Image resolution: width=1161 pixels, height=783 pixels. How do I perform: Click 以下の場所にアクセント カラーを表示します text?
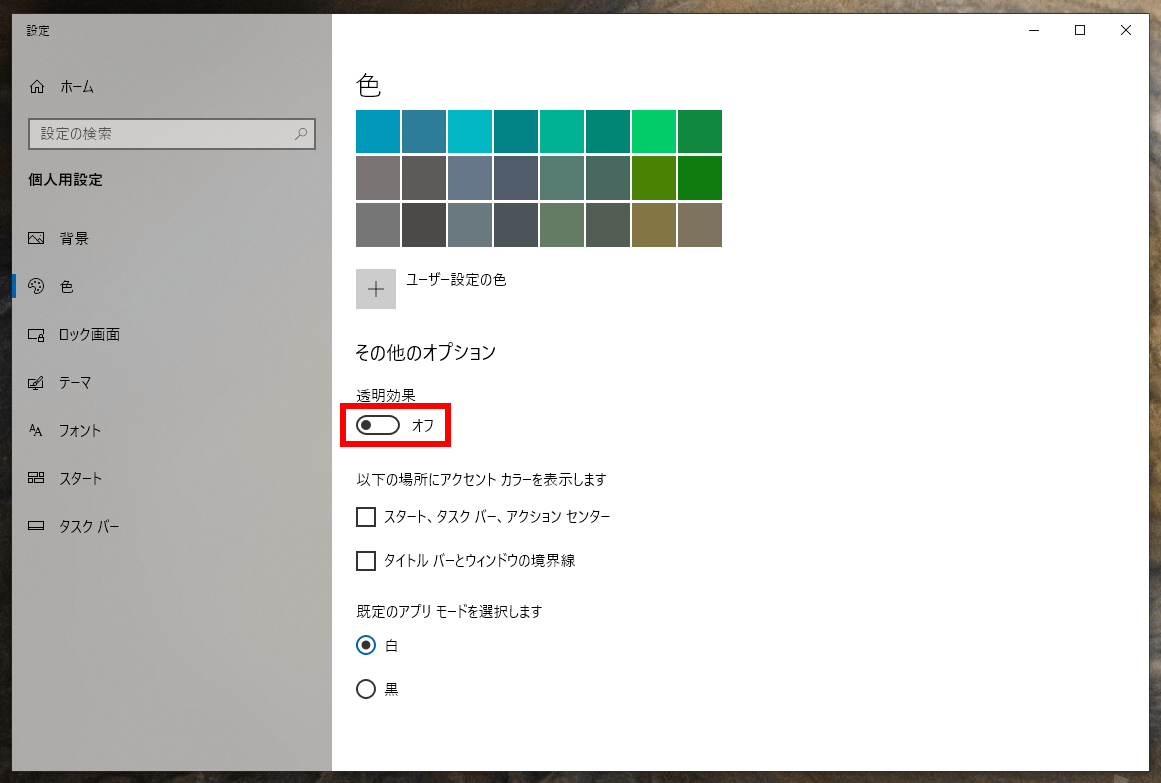tap(481, 480)
